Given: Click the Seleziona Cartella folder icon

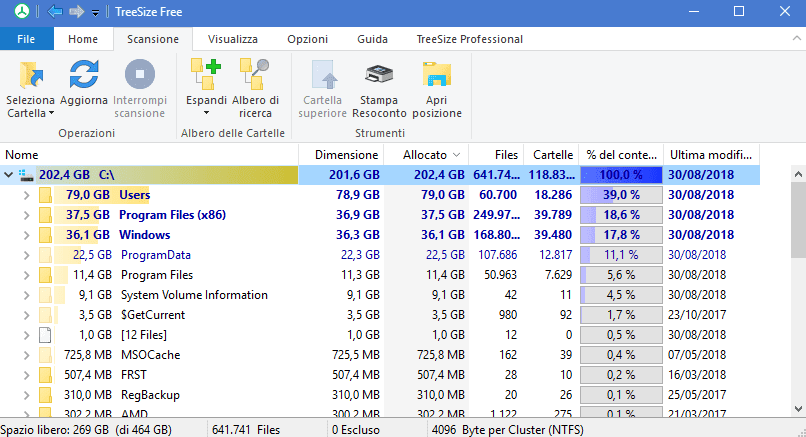Looking at the screenshot, I should click(30, 77).
